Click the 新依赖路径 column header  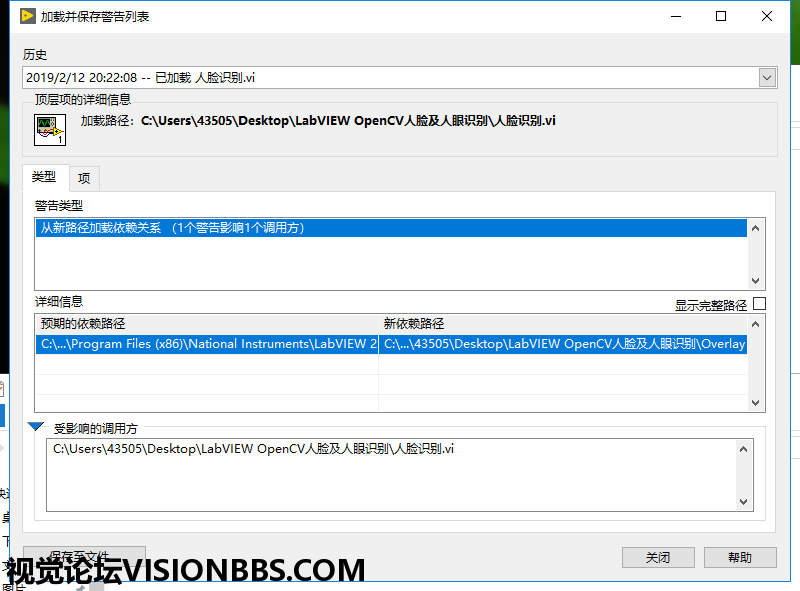point(563,324)
